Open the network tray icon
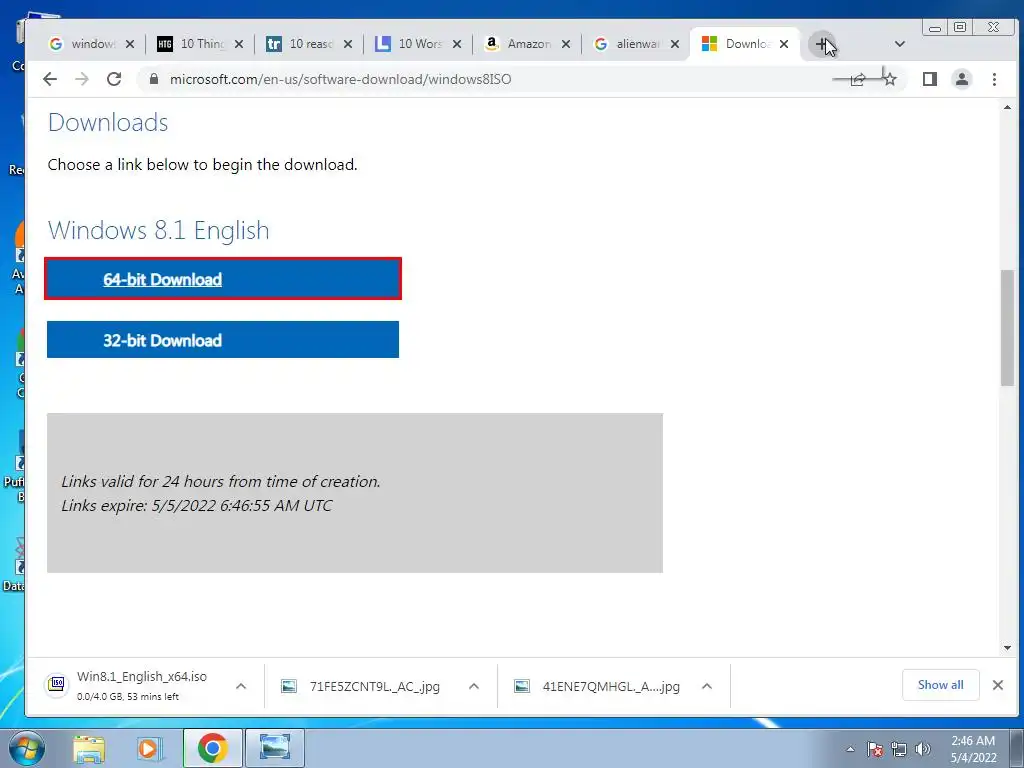The image size is (1024, 768). [x=899, y=749]
